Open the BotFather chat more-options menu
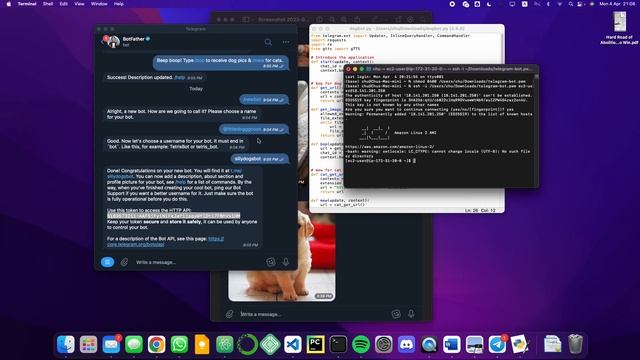Image resolution: width=640 pixels, height=360 pixels. click(x=286, y=42)
